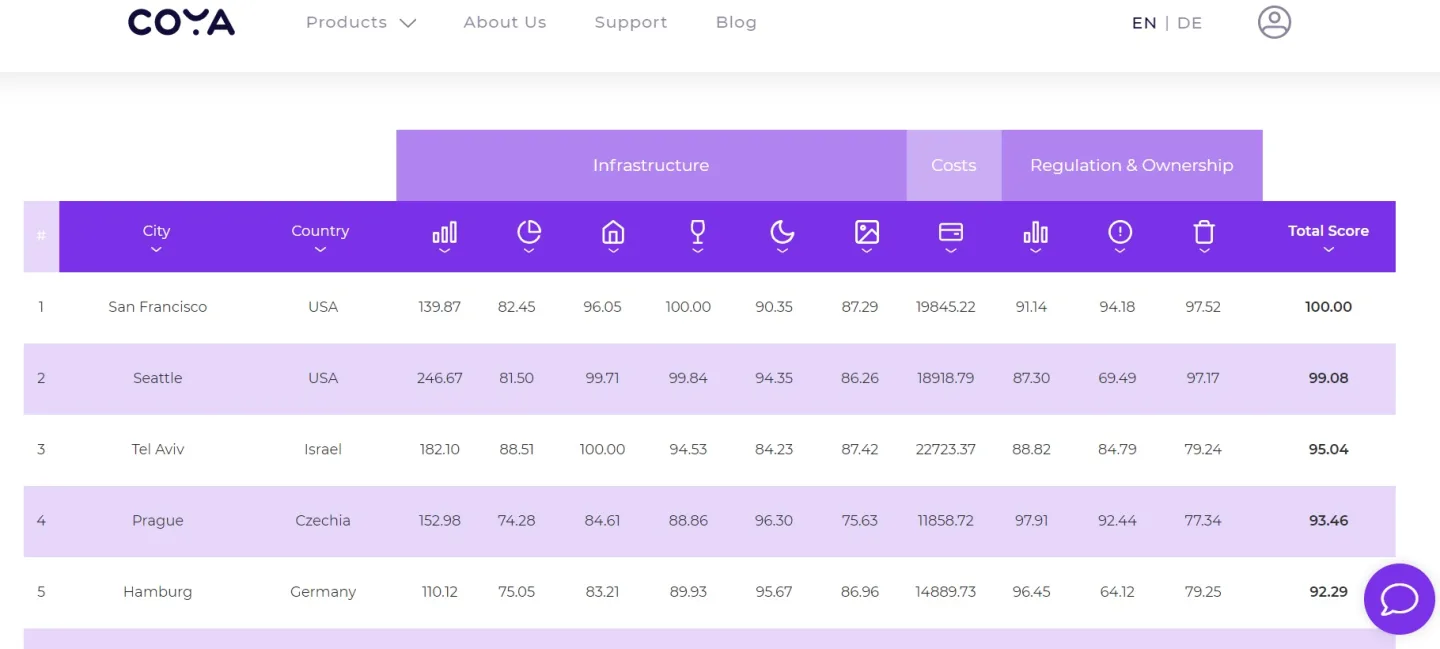This screenshot has width=1440, height=649.
Task: Select the Prague city cell
Action: click(x=158, y=520)
